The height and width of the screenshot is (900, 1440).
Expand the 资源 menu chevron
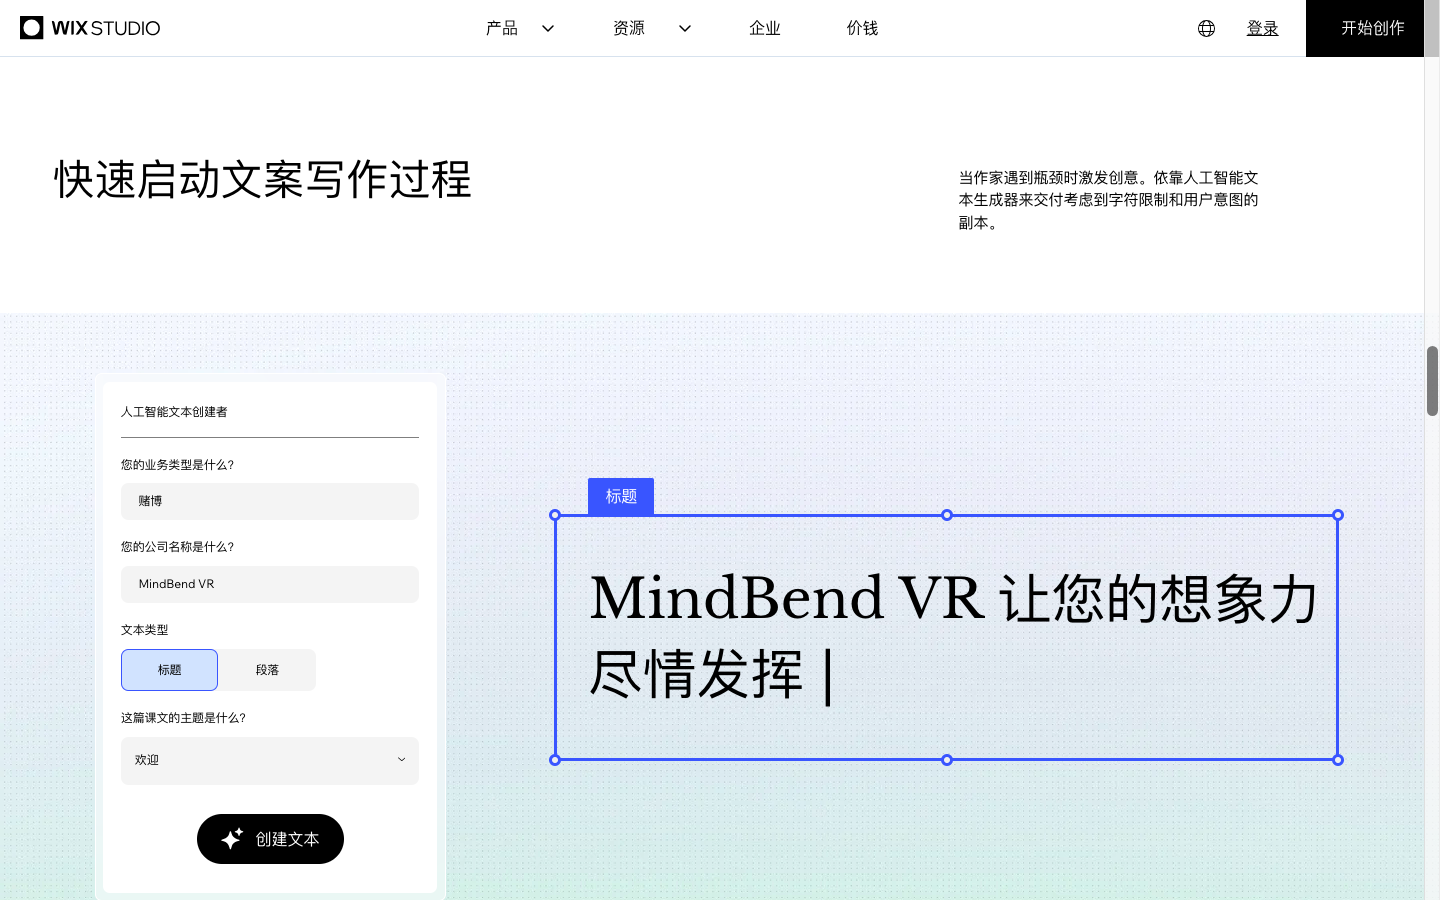click(x=685, y=28)
